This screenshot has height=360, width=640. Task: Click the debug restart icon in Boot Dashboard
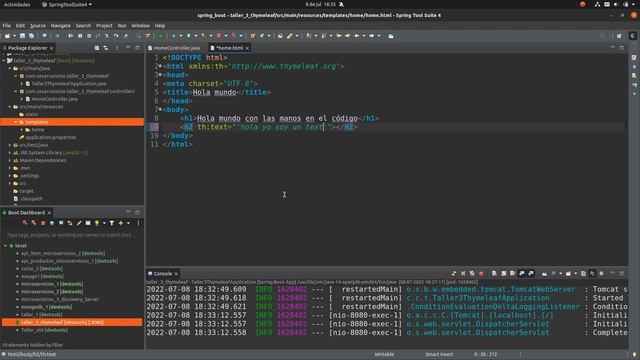point(34,223)
